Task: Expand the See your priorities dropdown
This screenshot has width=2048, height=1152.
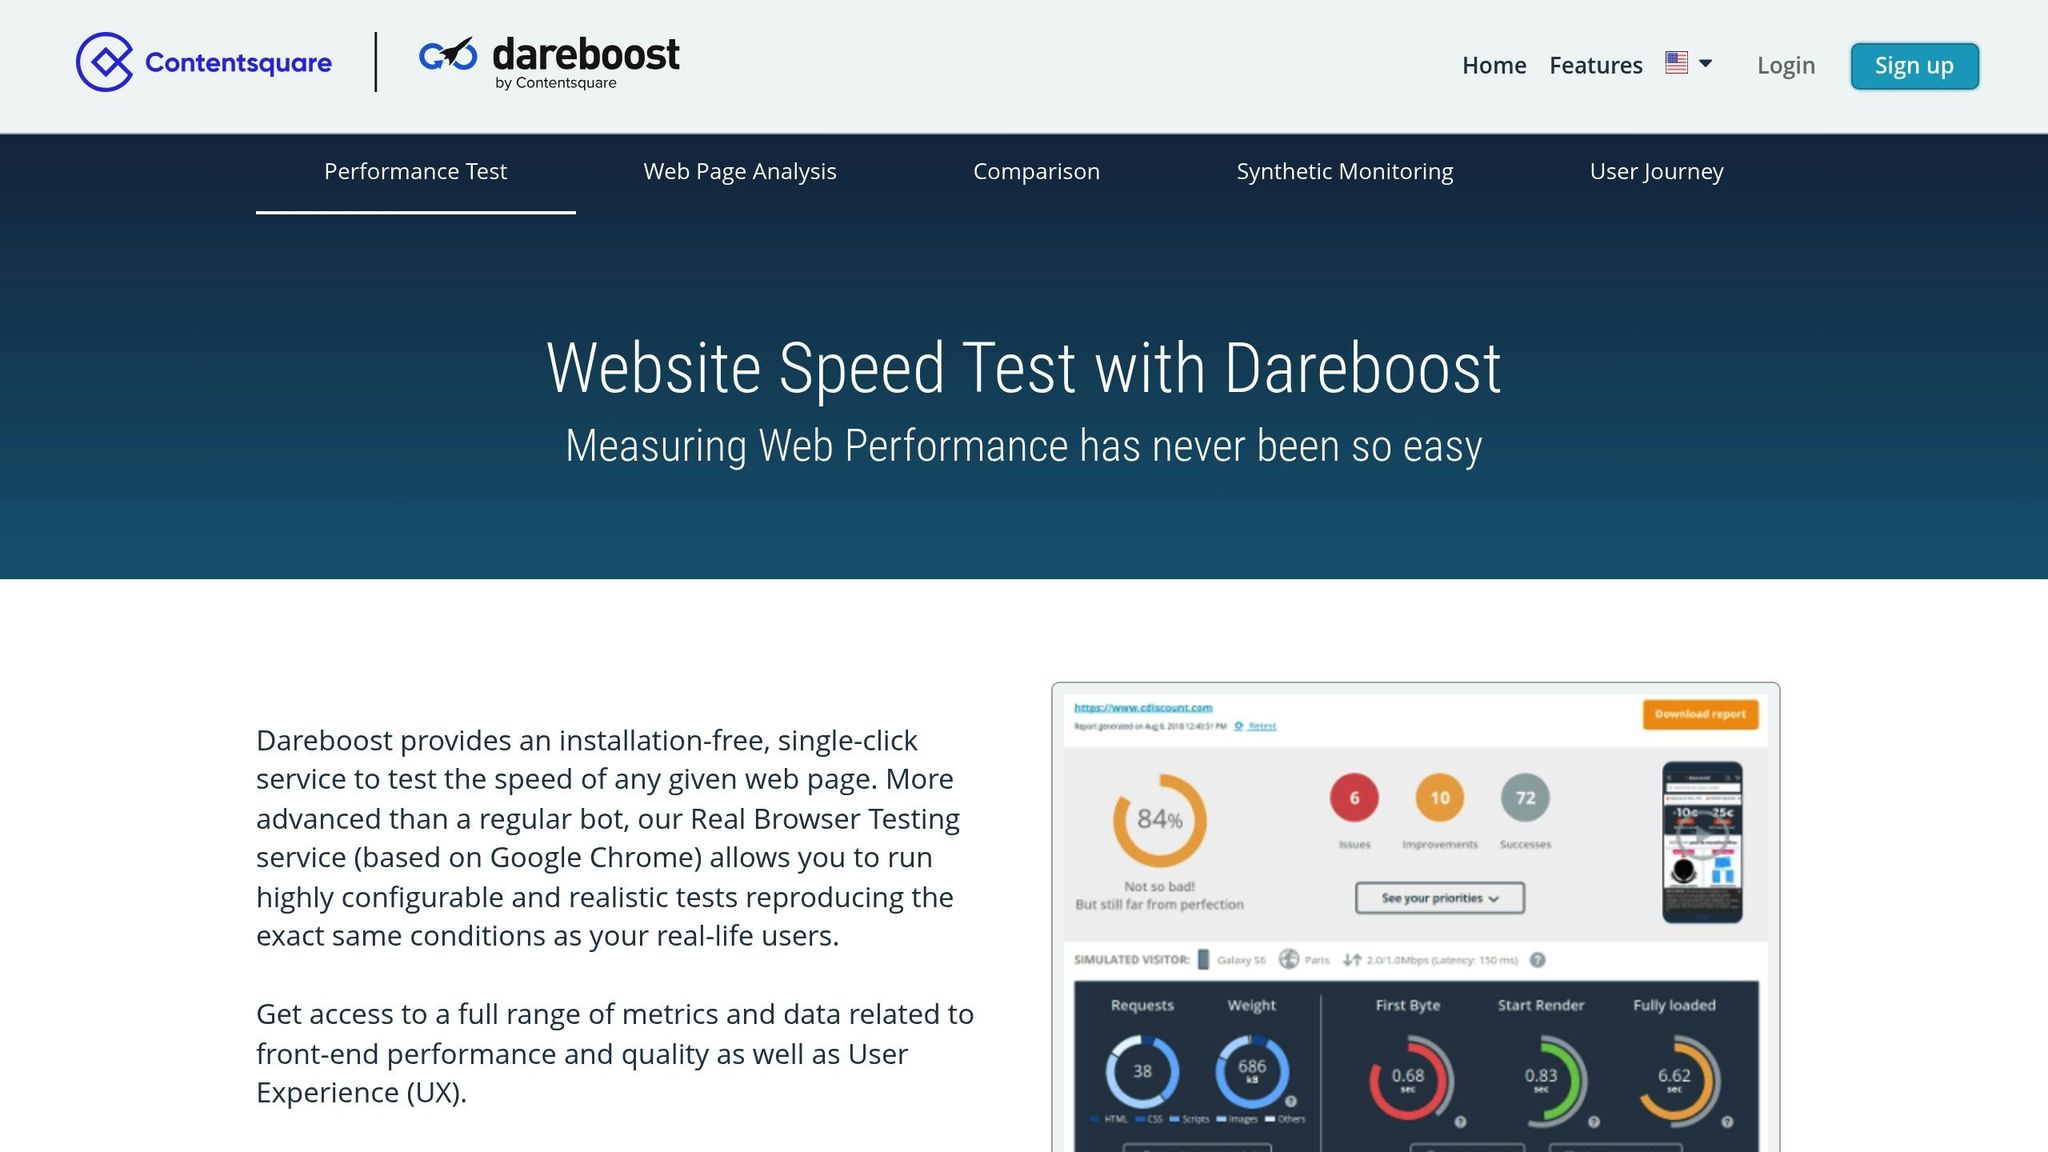Action: click(1440, 898)
